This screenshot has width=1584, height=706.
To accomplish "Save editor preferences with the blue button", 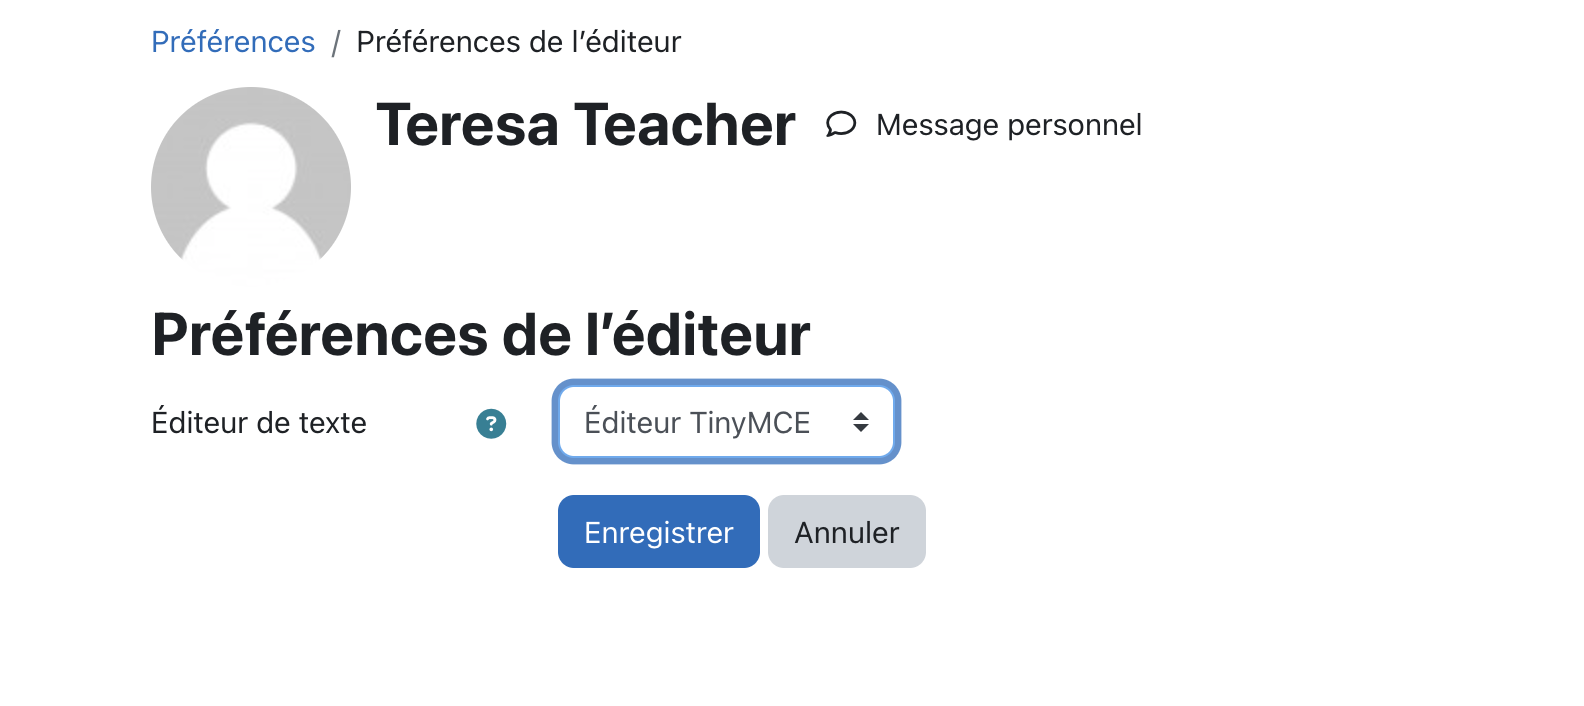I will (659, 532).
